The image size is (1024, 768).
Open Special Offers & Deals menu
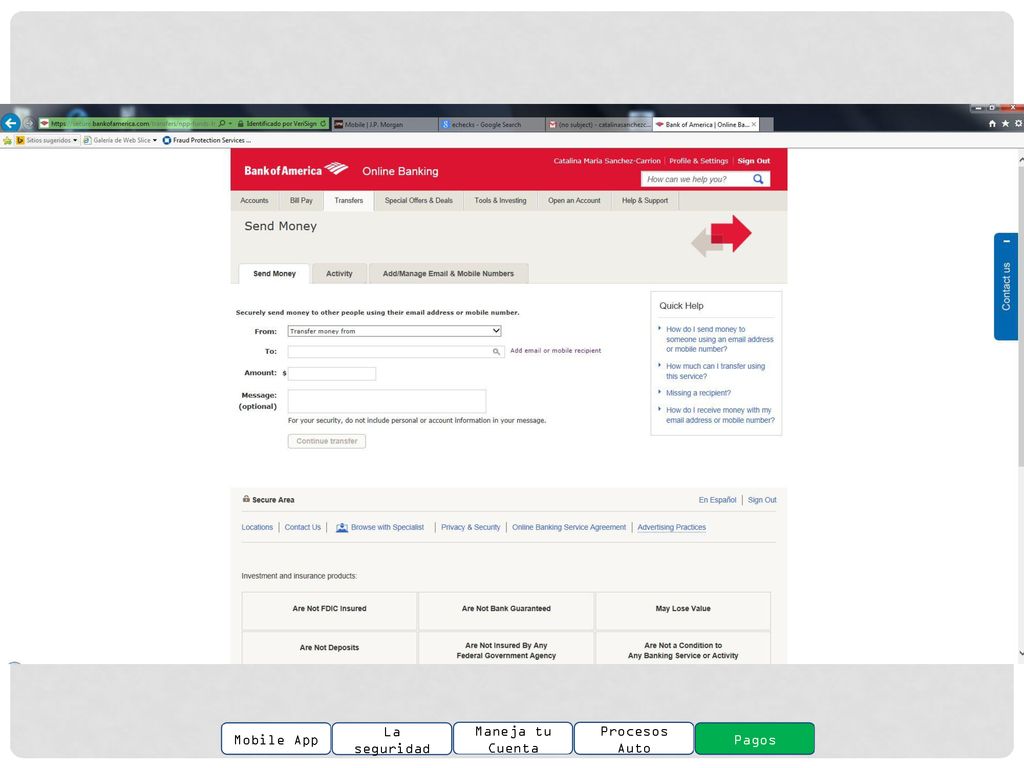[x=419, y=200]
